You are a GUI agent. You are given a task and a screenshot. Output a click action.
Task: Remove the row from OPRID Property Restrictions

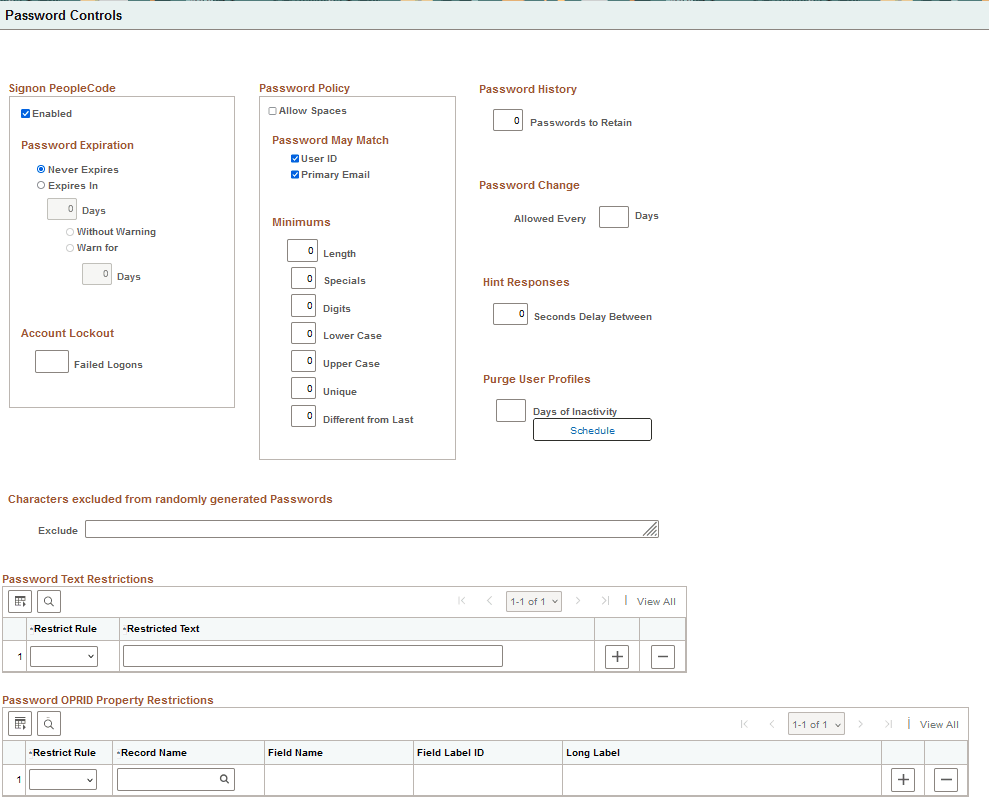click(x=946, y=779)
